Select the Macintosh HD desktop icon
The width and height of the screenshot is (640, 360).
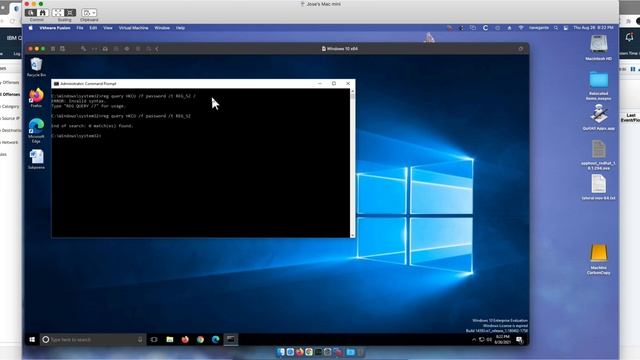click(x=599, y=48)
